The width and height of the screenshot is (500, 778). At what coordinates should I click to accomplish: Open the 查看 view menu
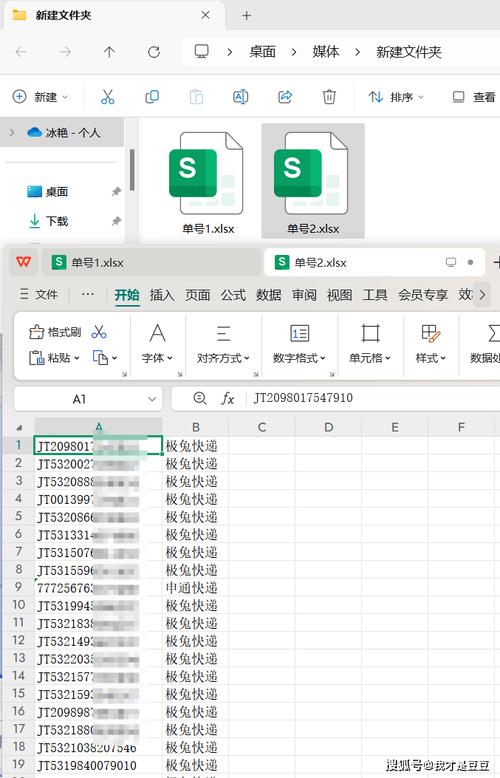coord(474,97)
